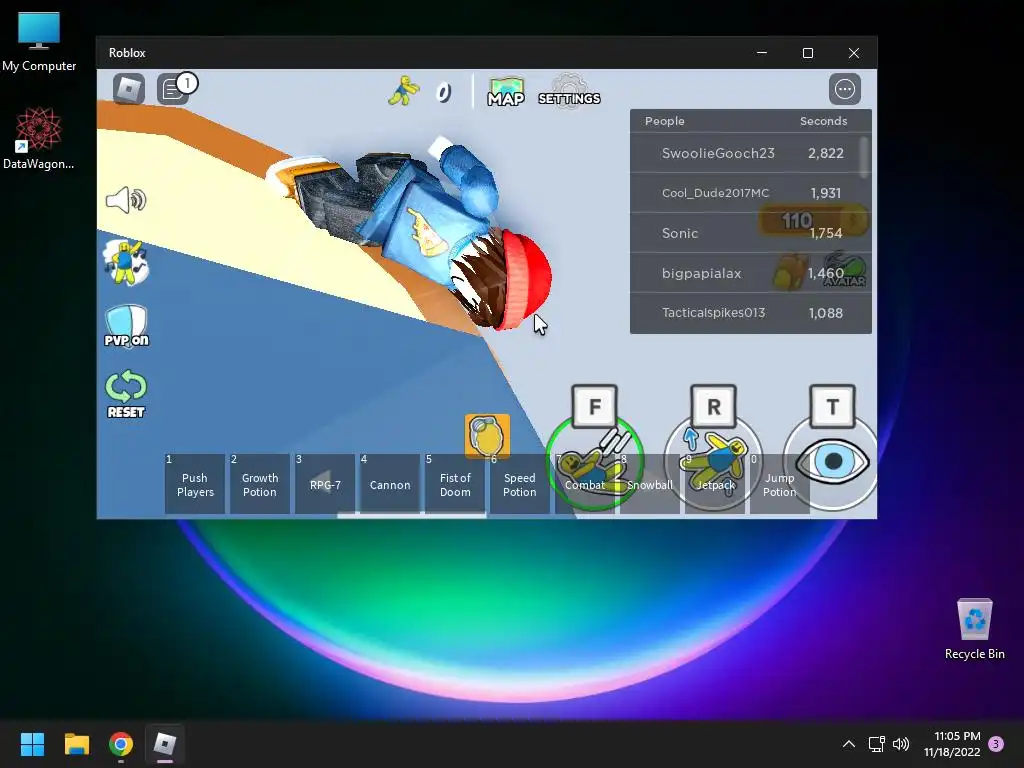Mute the game sound speaker icon
Viewport: 1024px width, 768px height.
(x=126, y=200)
